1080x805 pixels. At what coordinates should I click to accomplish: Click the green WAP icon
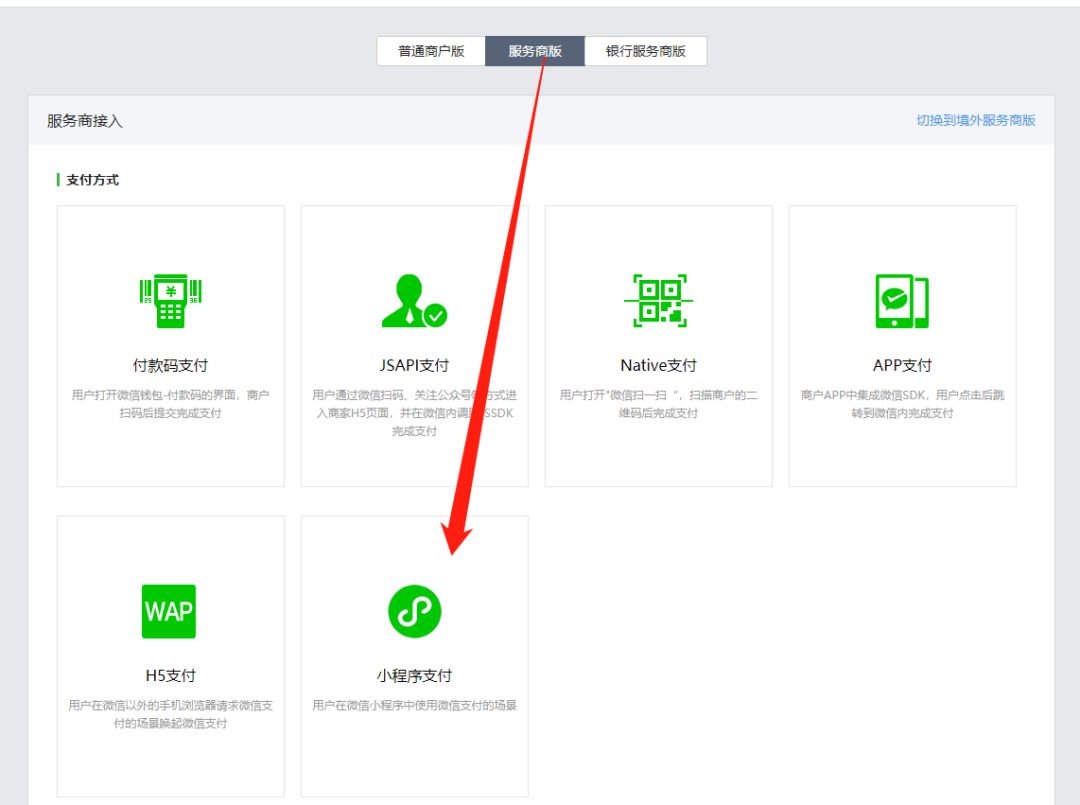pyautogui.click(x=169, y=611)
